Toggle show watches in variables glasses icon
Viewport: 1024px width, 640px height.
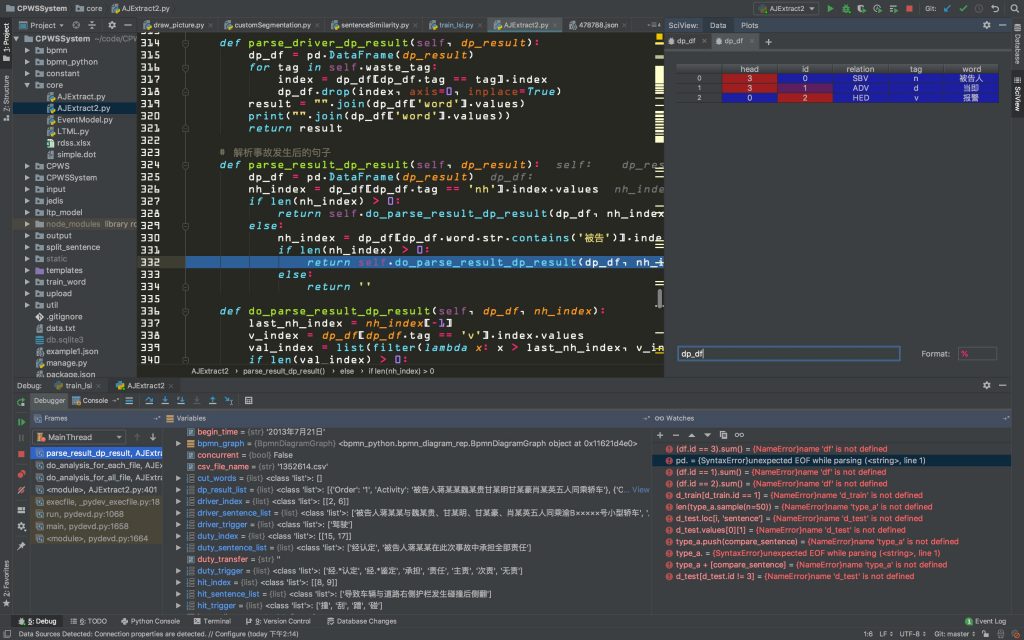739,435
